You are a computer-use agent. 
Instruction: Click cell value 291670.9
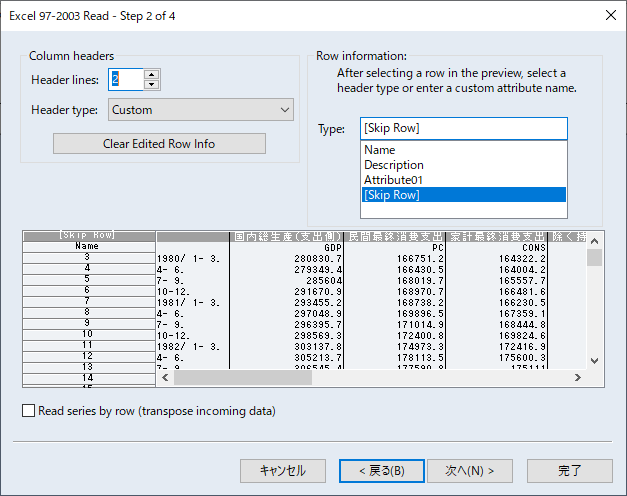click(286, 292)
